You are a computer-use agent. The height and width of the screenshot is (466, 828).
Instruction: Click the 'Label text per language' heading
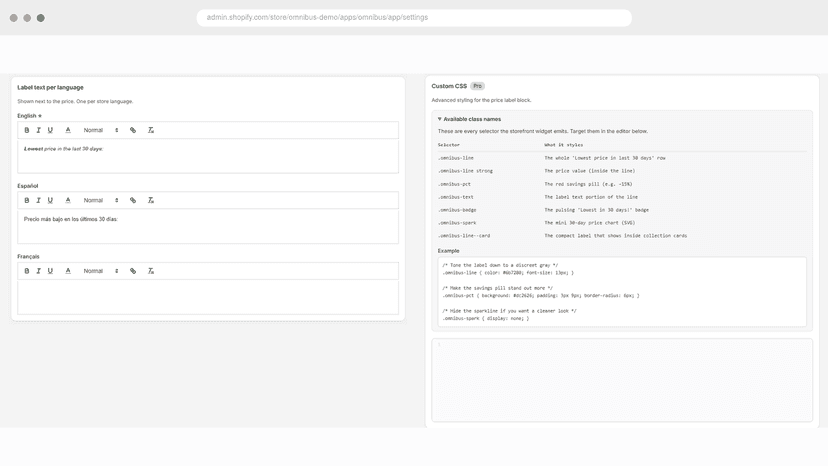tap(50, 88)
